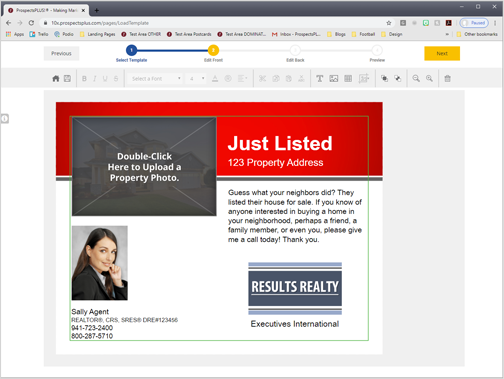Select the 123 Property Address text
The height and width of the screenshot is (379, 504).
click(x=275, y=163)
